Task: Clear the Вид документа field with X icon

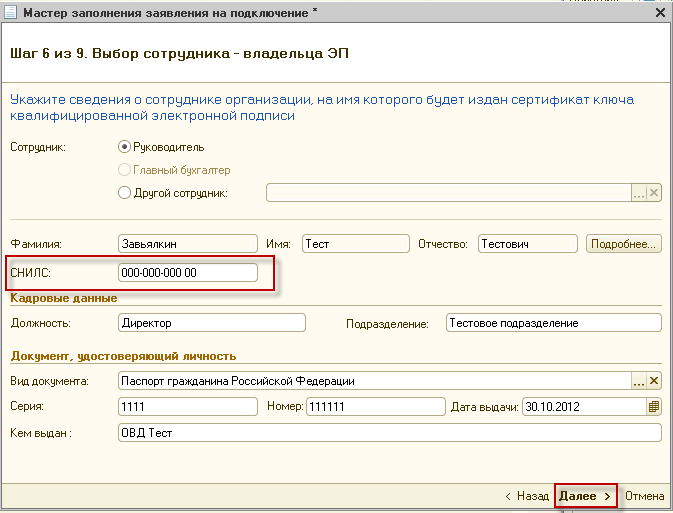Action: click(654, 381)
